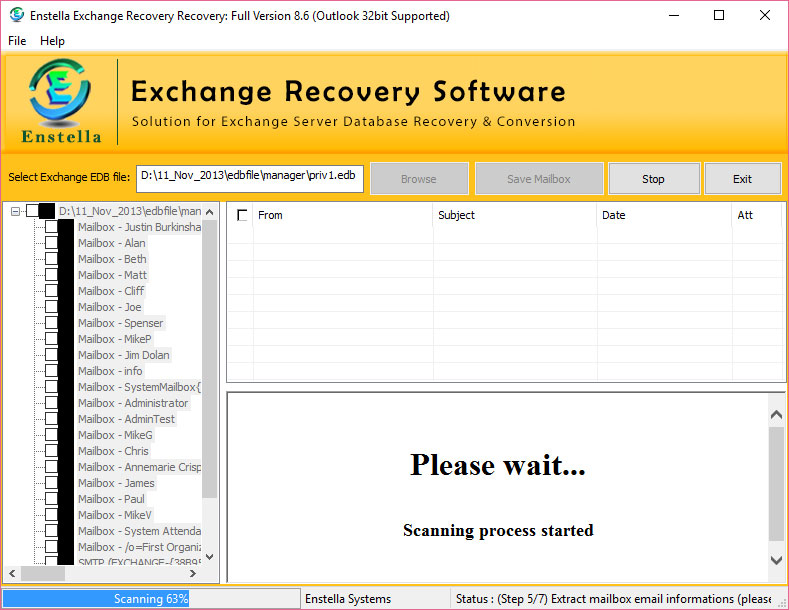This screenshot has width=789, height=610.
Task: Click the 'Select Exchange EDB file:' label
Action: [69, 177]
